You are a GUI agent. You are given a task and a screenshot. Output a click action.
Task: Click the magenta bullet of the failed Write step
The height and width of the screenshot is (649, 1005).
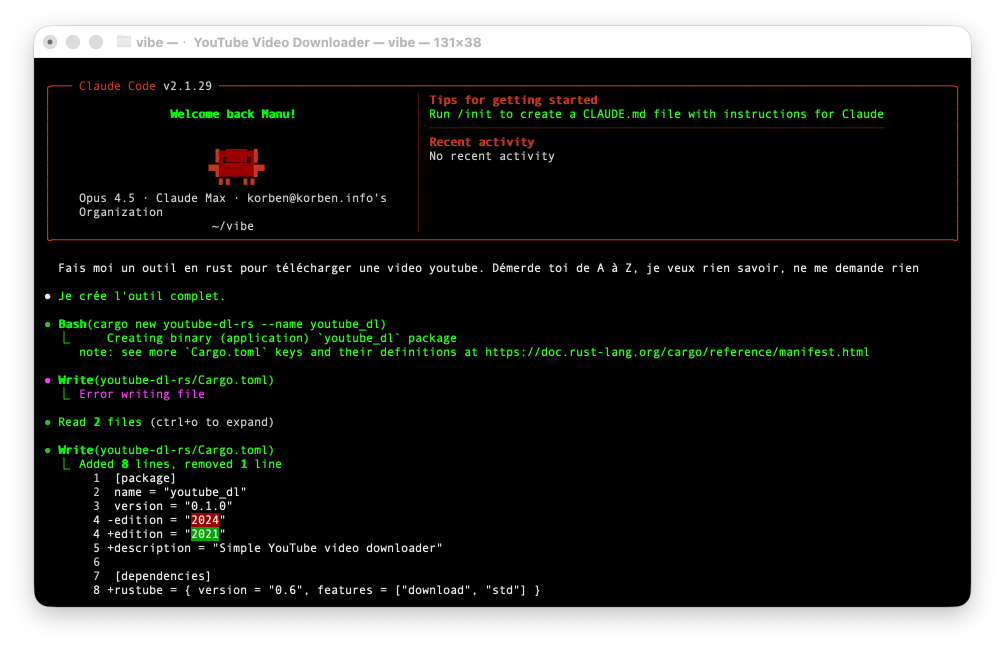pyautogui.click(x=47, y=381)
